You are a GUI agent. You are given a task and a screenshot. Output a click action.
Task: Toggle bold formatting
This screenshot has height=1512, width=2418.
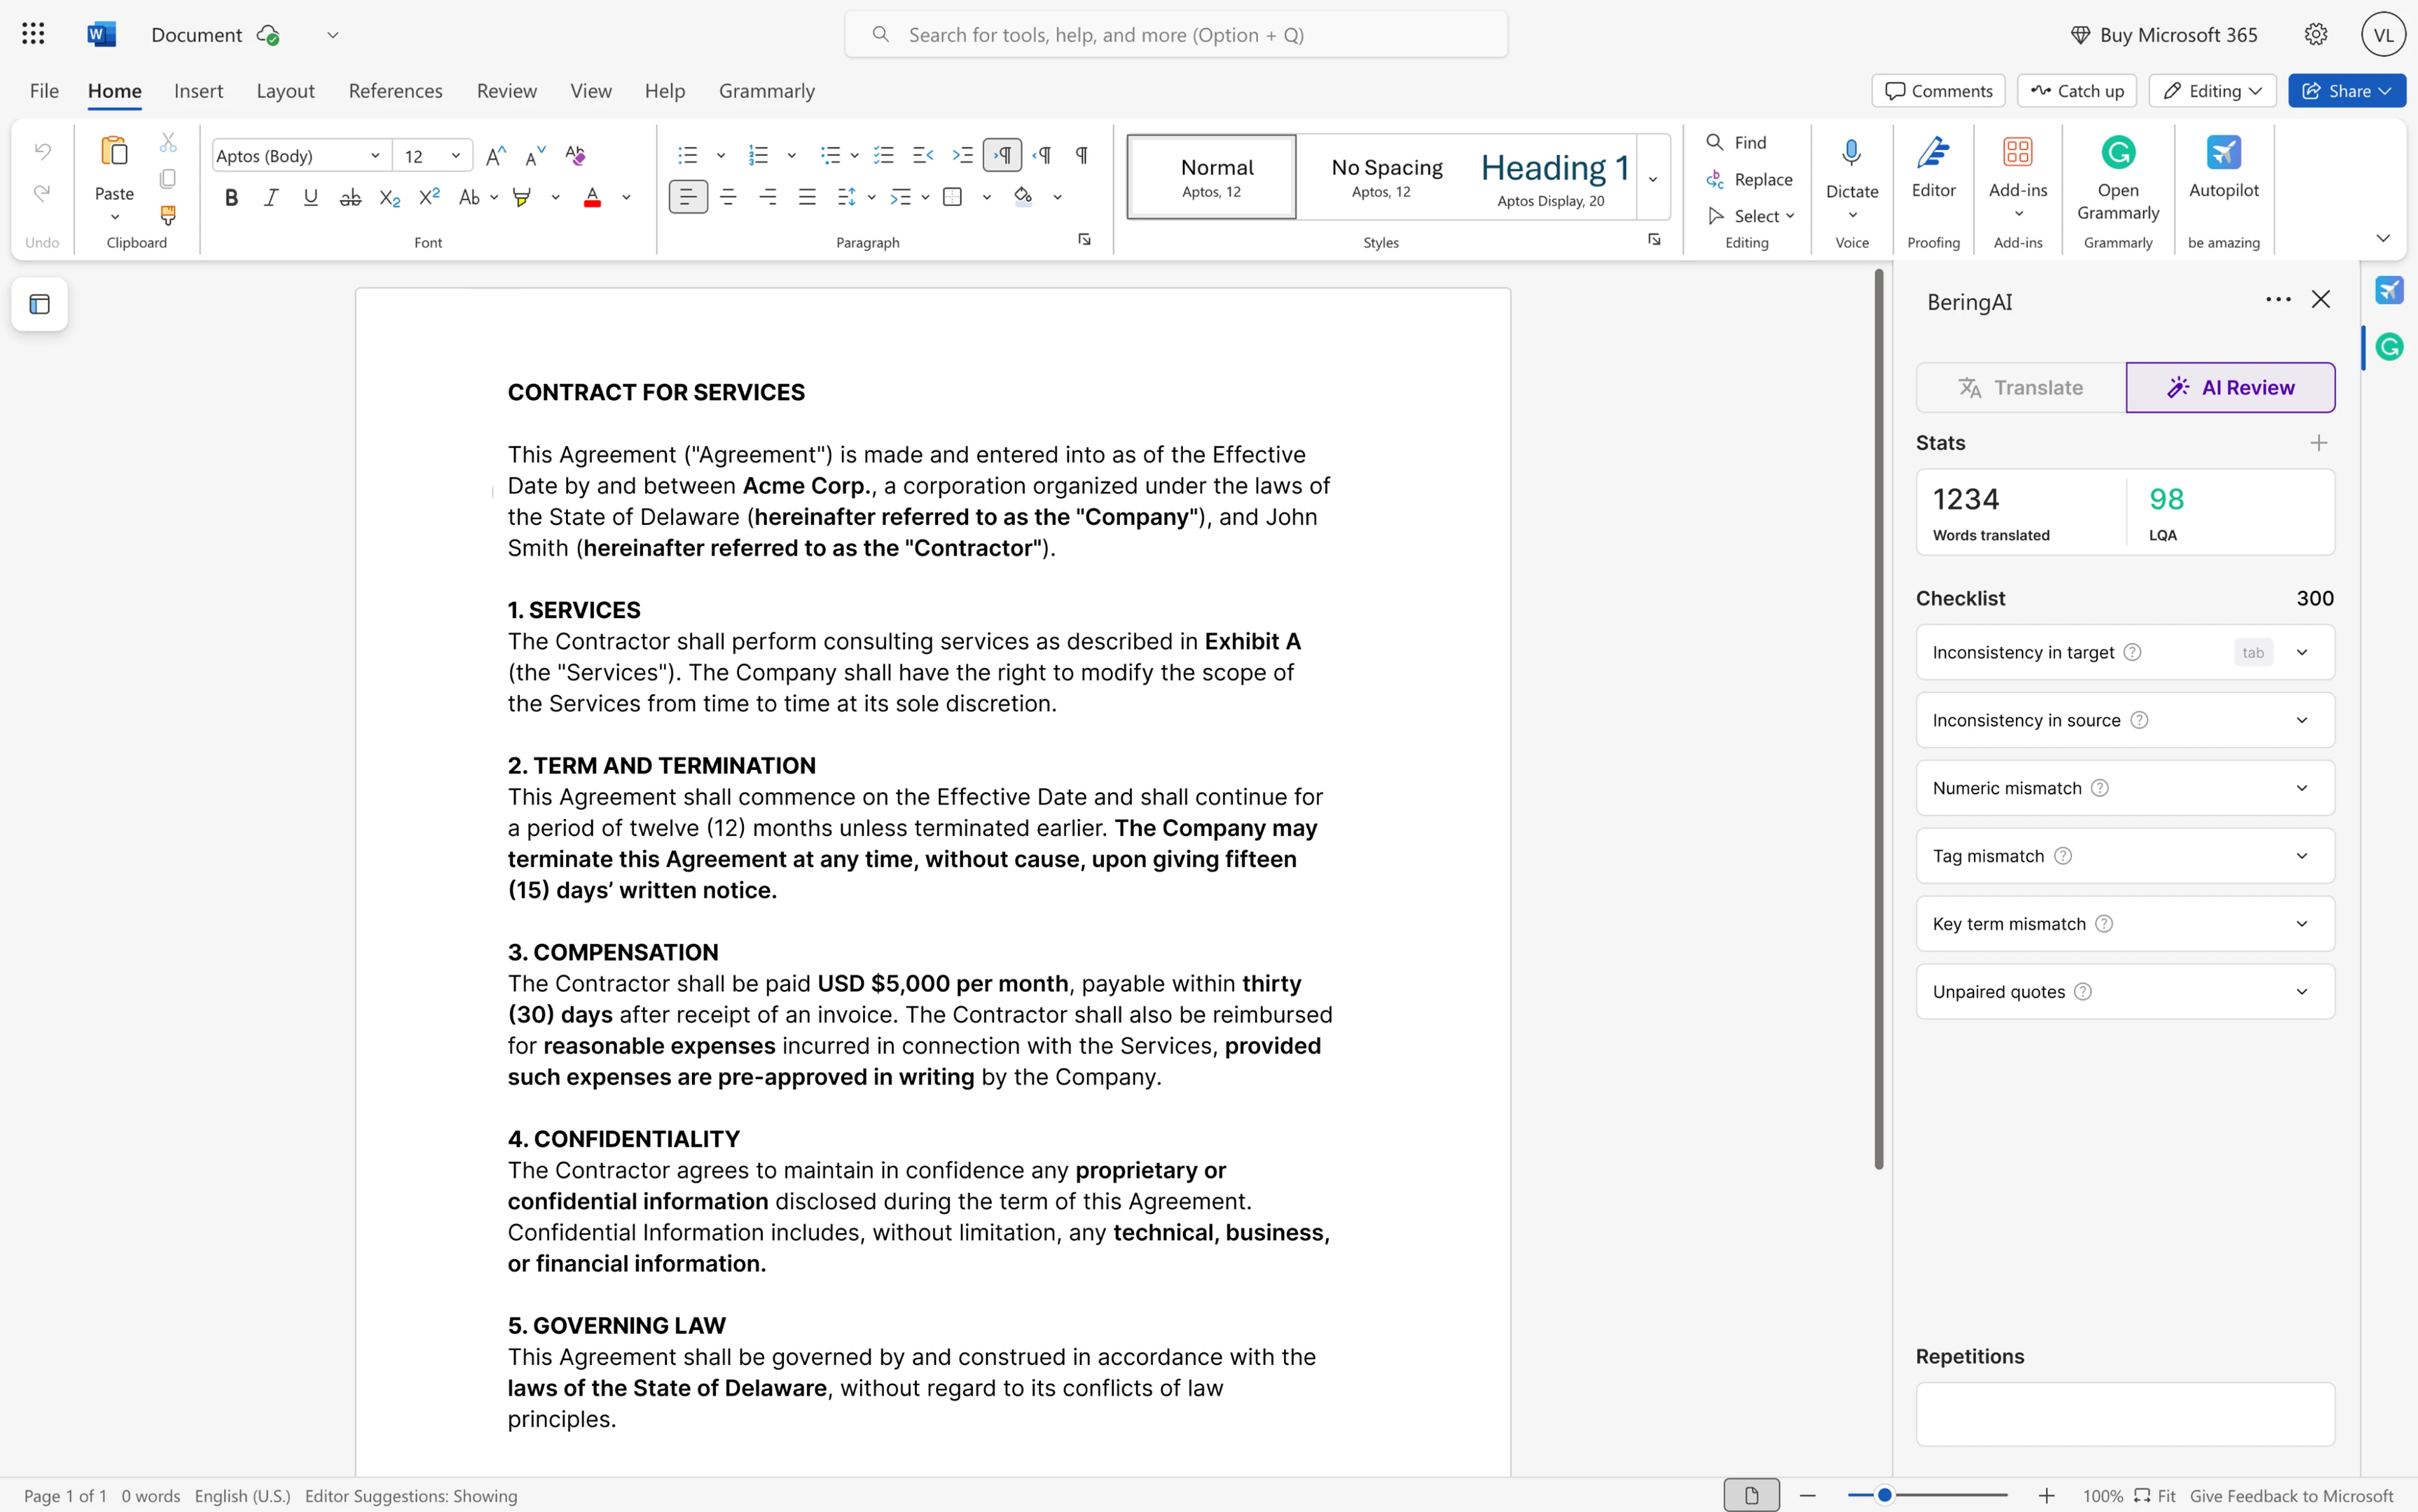pyautogui.click(x=231, y=196)
